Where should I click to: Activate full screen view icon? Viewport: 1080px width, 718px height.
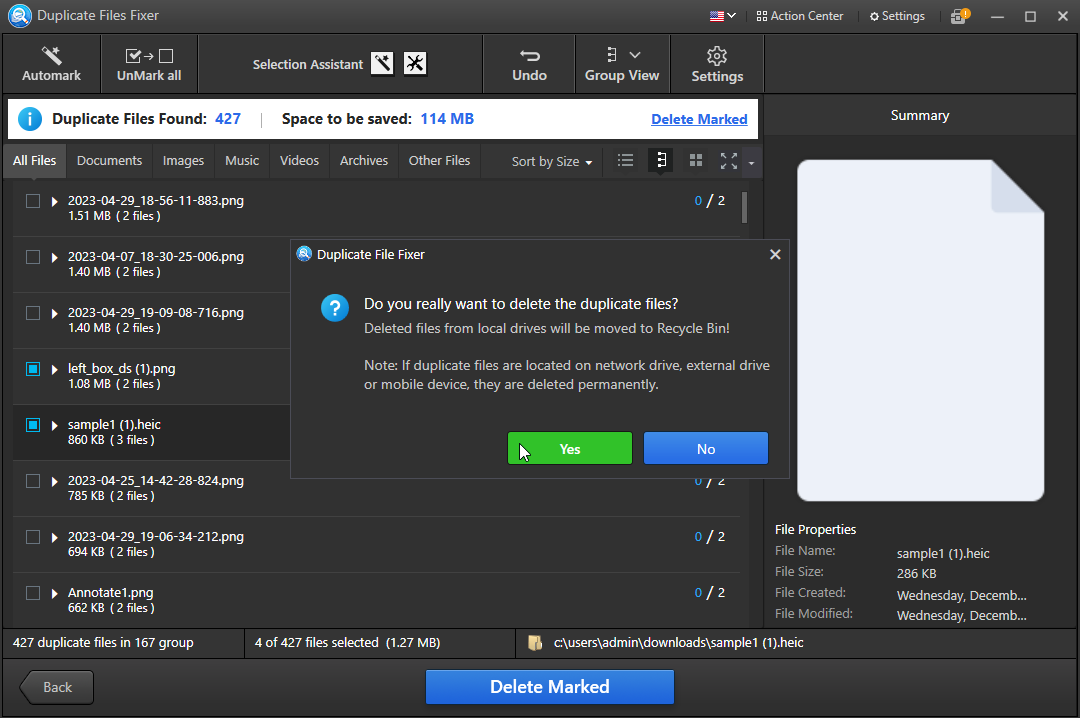(728, 160)
